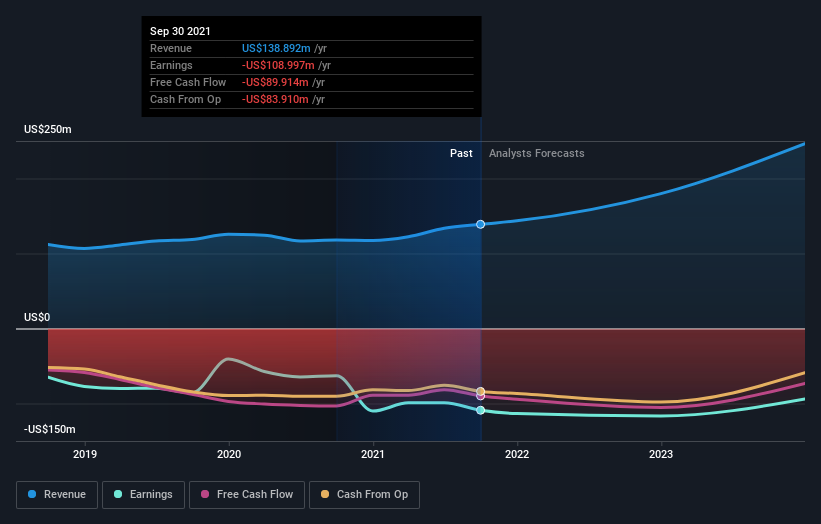Click the 'Past' label on chart

point(461,153)
